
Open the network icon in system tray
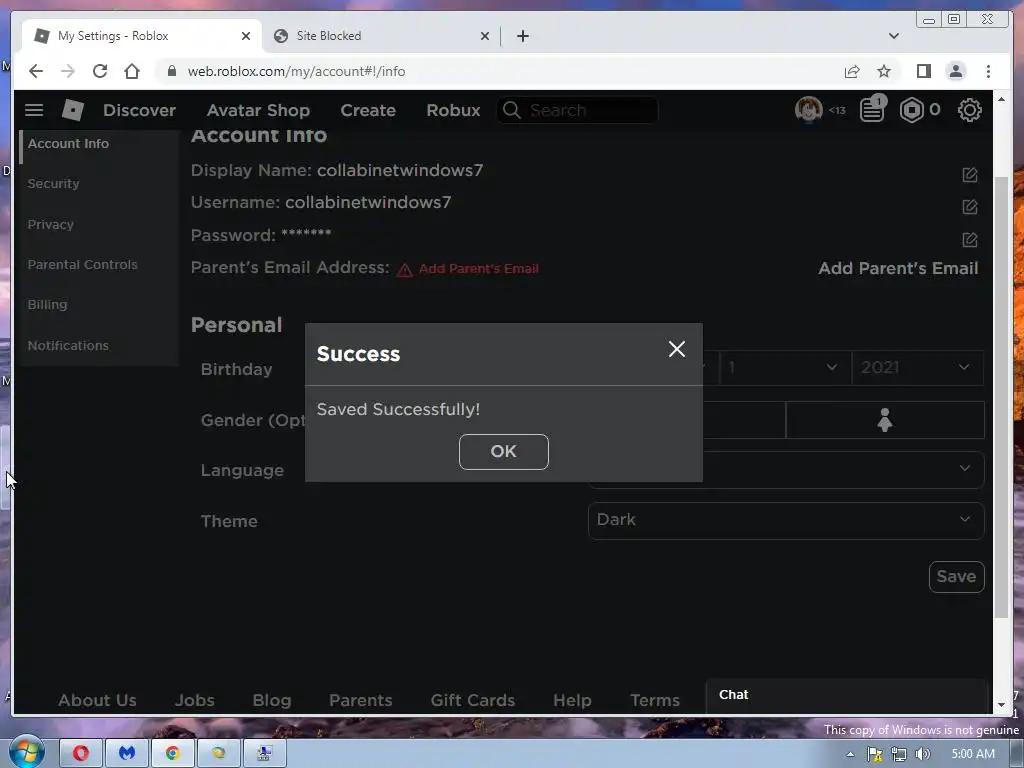tap(899, 754)
